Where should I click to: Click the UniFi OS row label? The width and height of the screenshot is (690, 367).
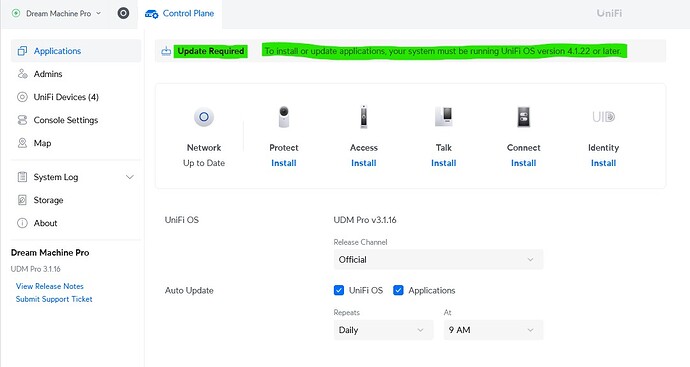point(182,220)
